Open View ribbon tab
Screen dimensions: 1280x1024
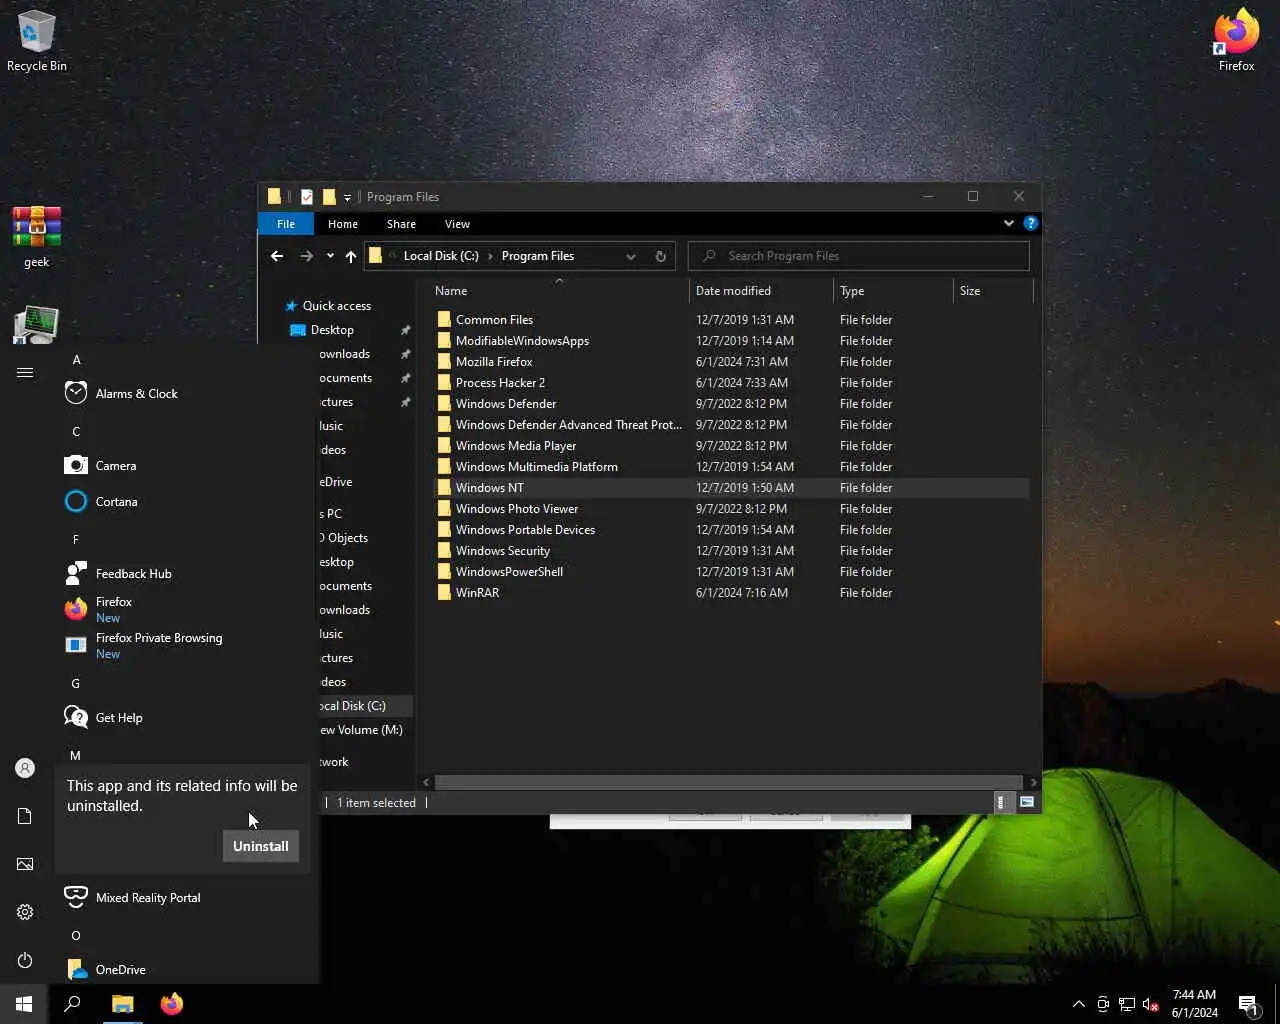[x=458, y=224]
